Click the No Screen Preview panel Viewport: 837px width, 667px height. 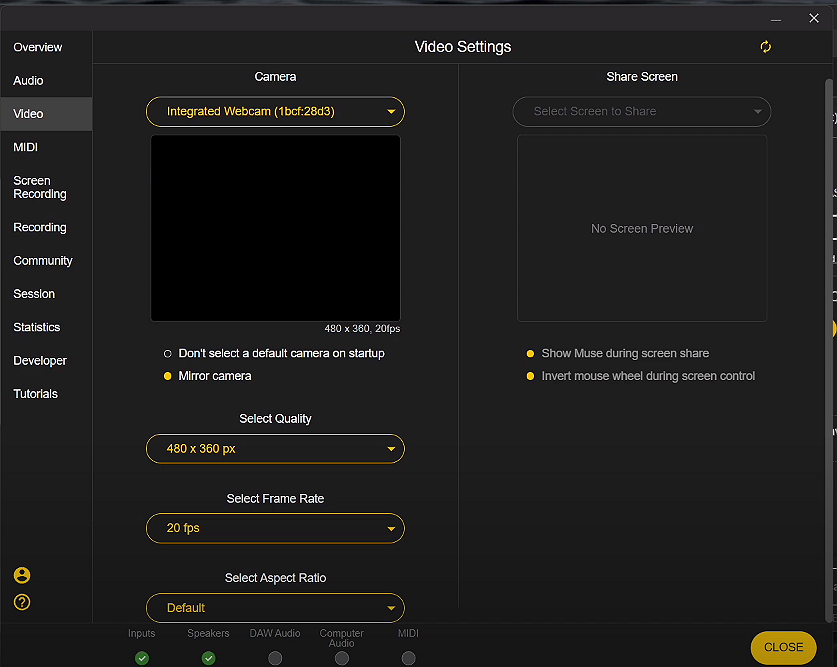642,228
